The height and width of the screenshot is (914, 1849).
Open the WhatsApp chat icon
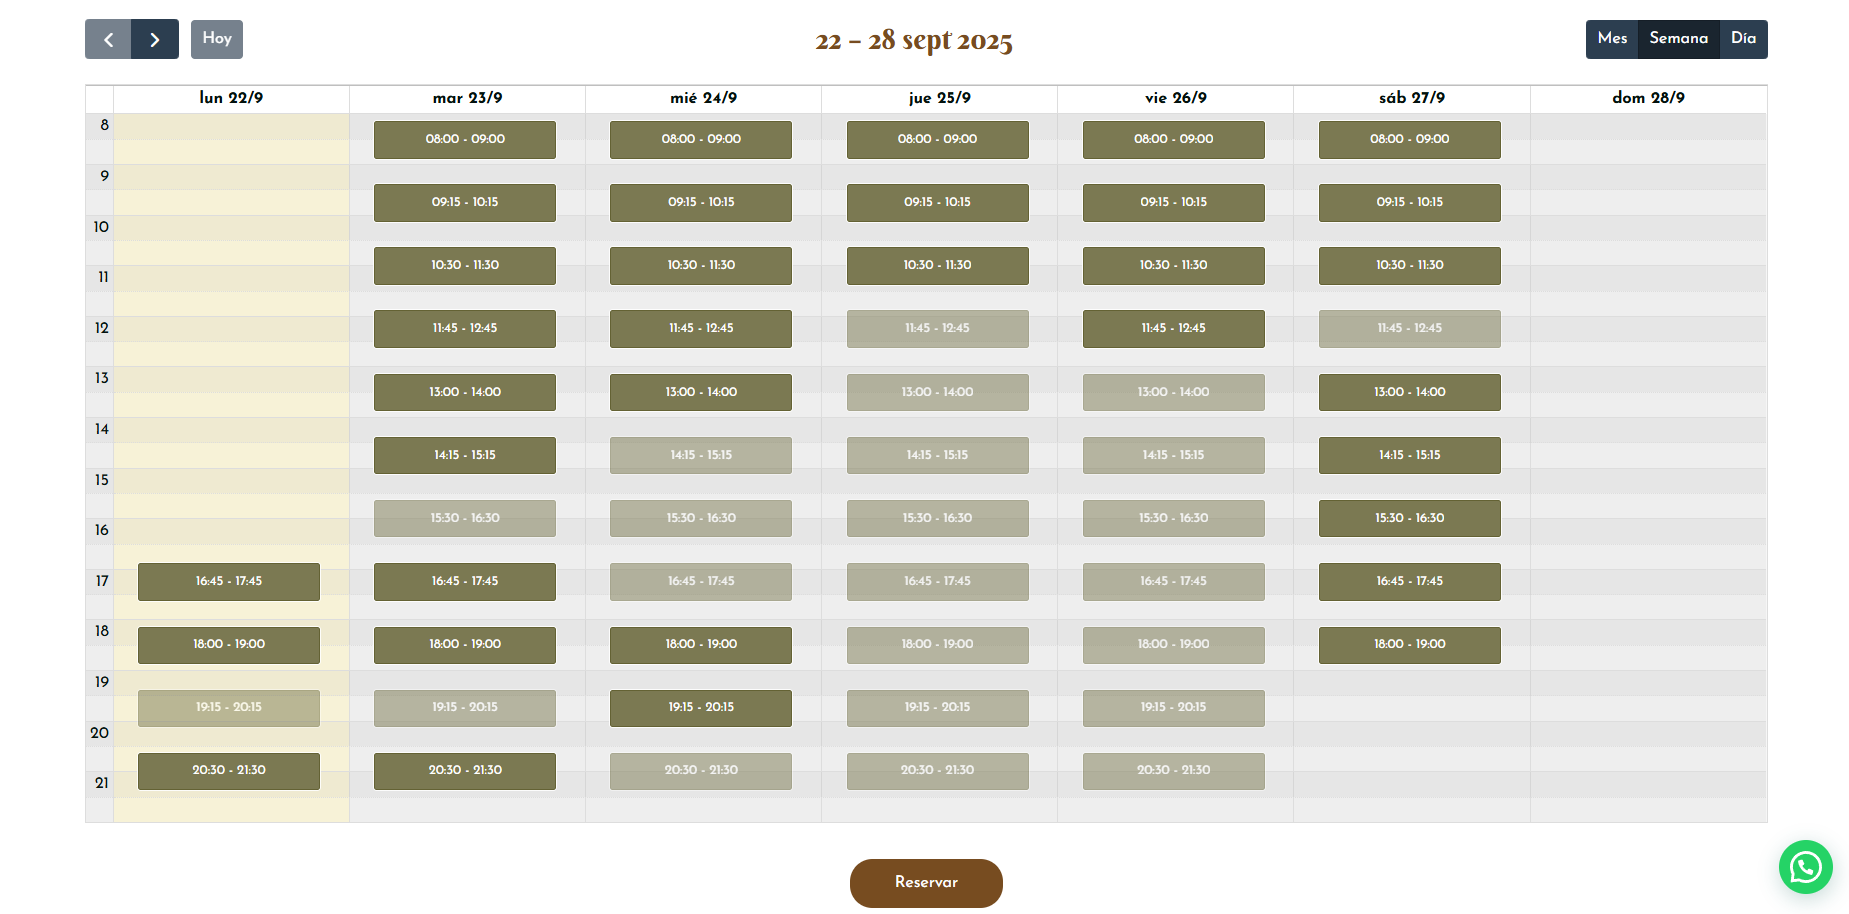pos(1805,867)
